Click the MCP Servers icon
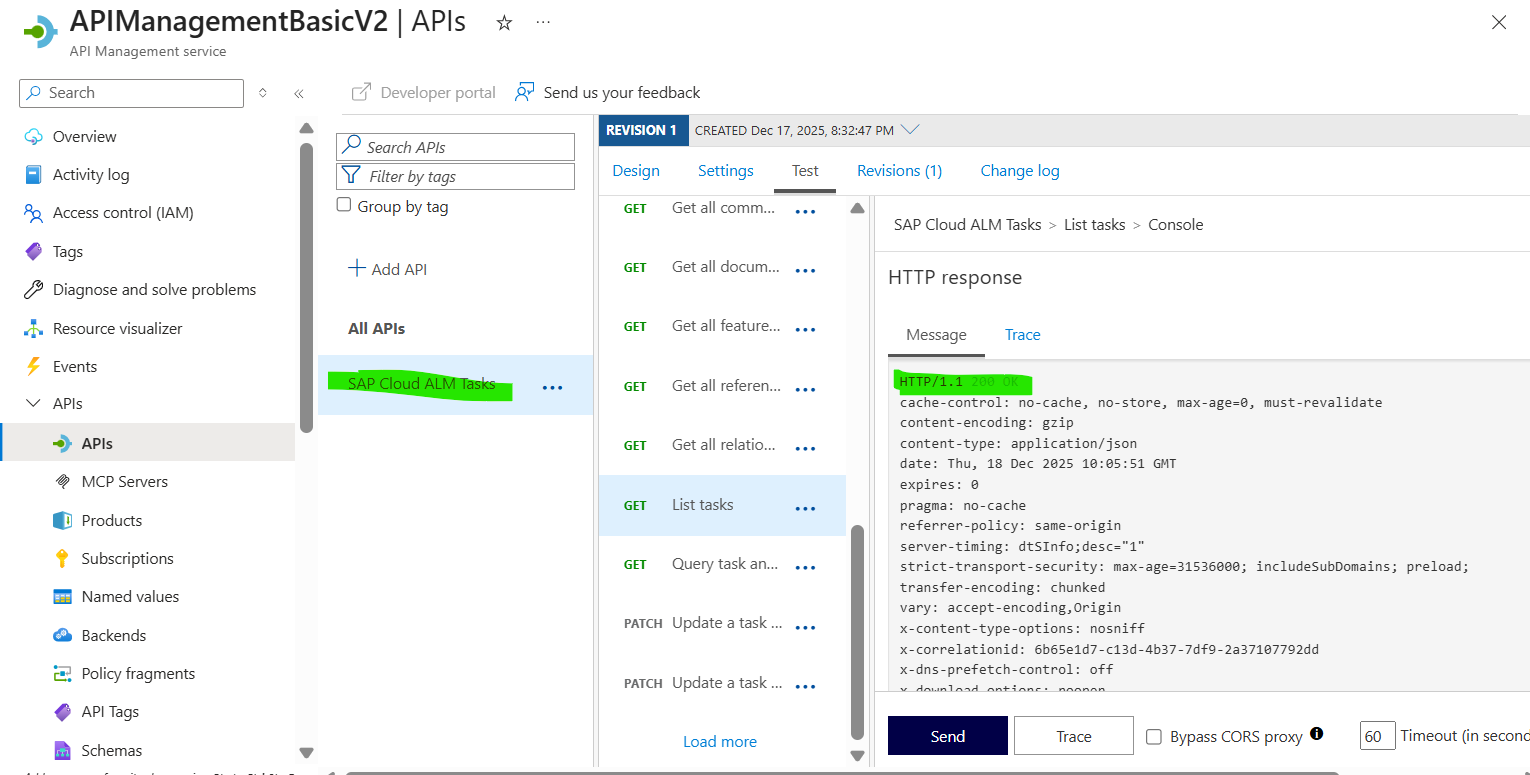The width and height of the screenshot is (1530, 775). (63, 482)
